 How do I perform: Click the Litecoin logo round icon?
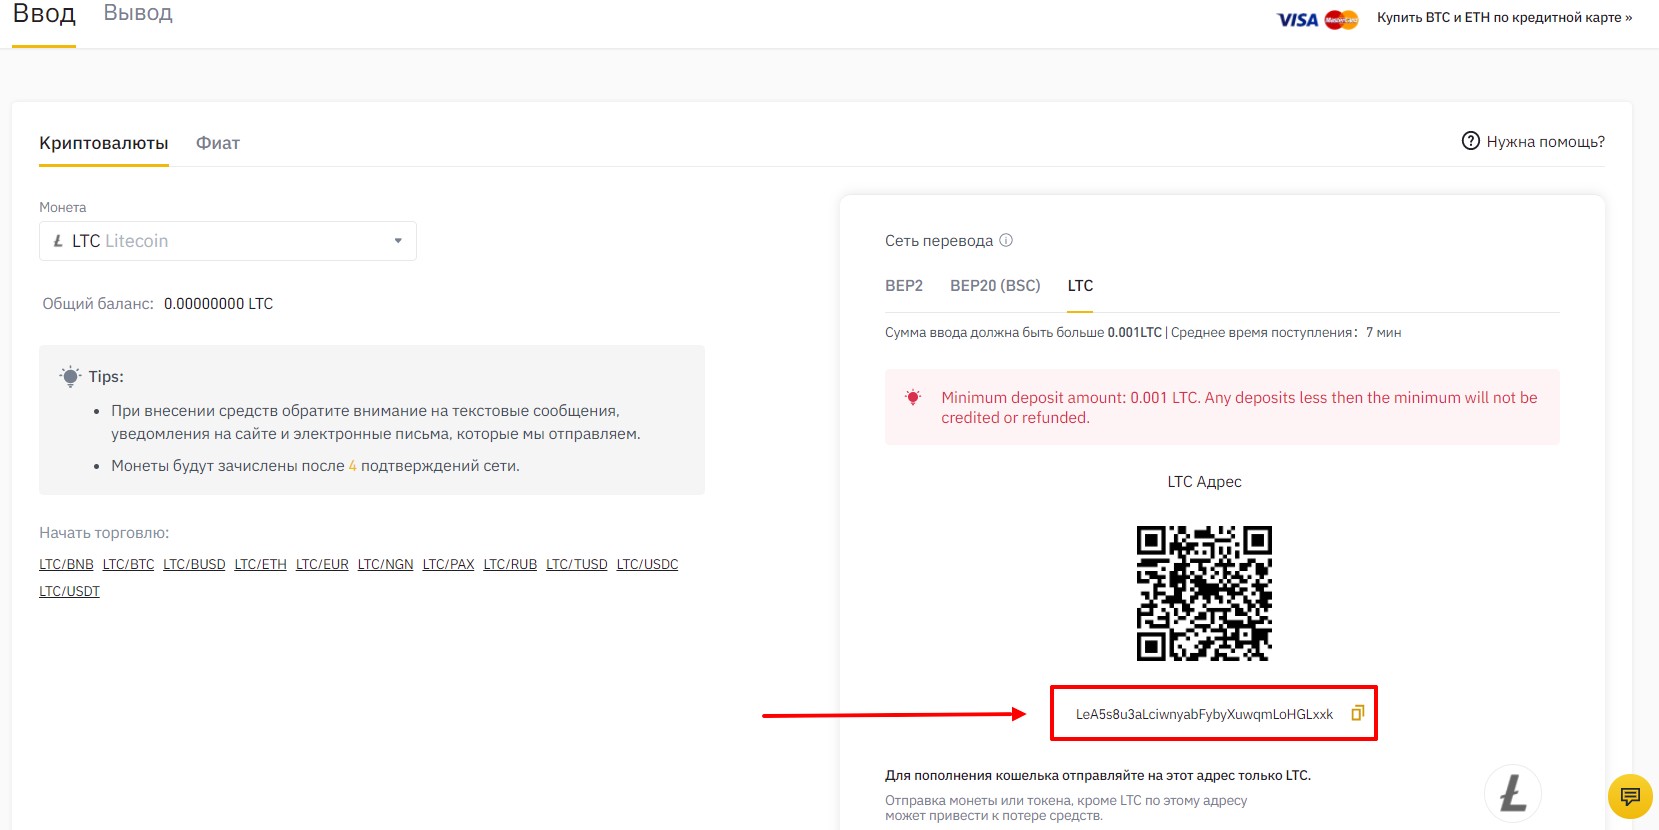coord(1512,794)
